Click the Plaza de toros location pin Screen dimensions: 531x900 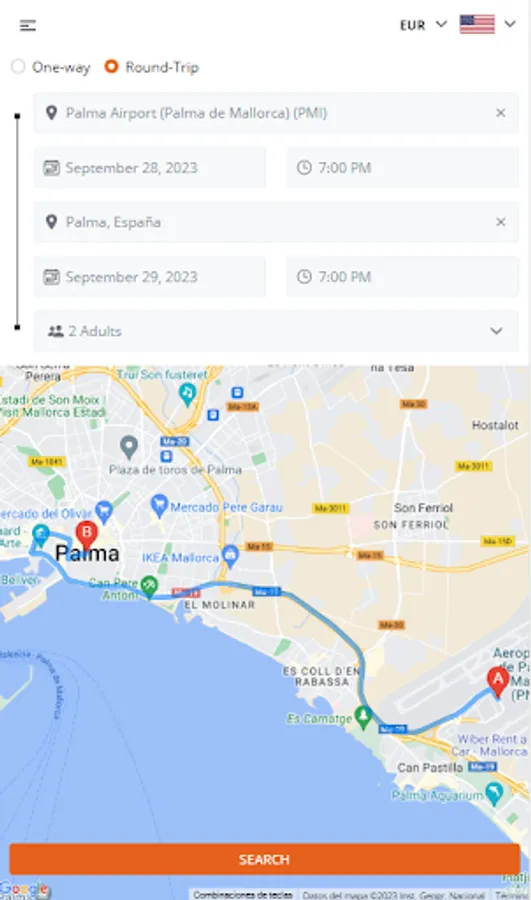coord(129,446)
